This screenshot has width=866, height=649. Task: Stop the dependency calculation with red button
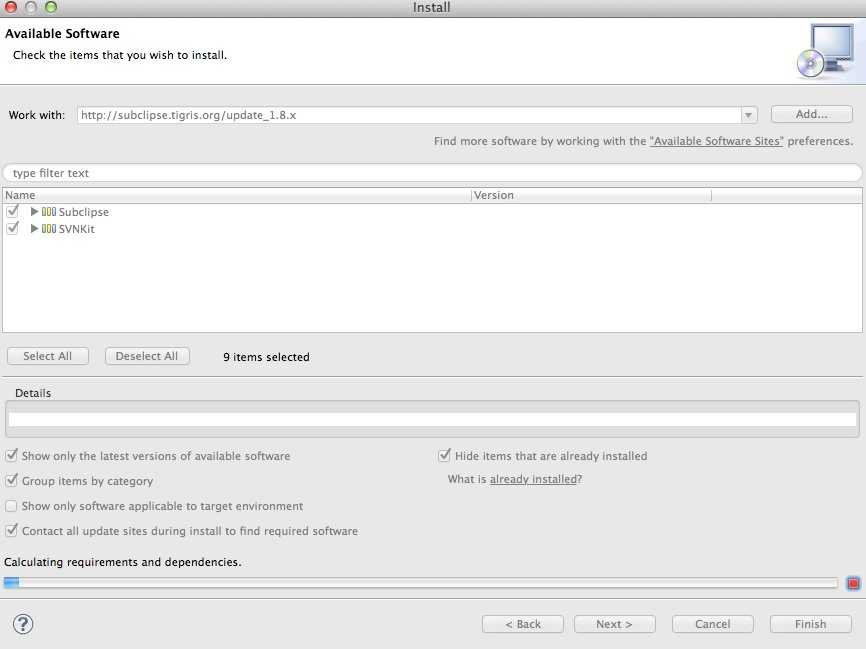(x=853, y=583)
